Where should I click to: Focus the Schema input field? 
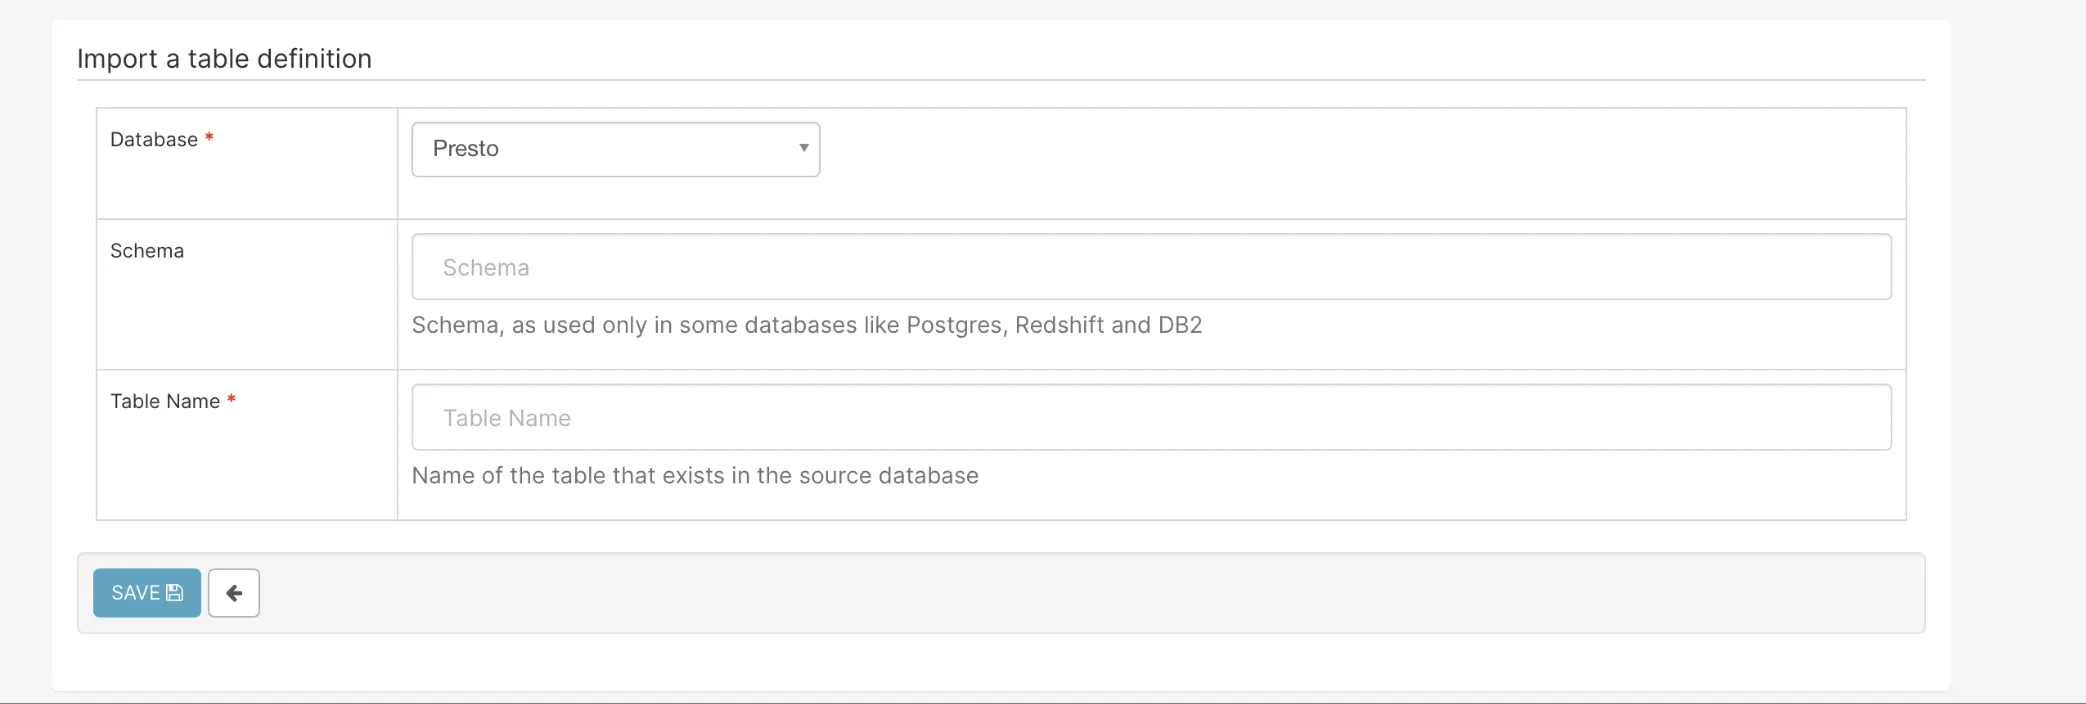tap(1150, 267)
